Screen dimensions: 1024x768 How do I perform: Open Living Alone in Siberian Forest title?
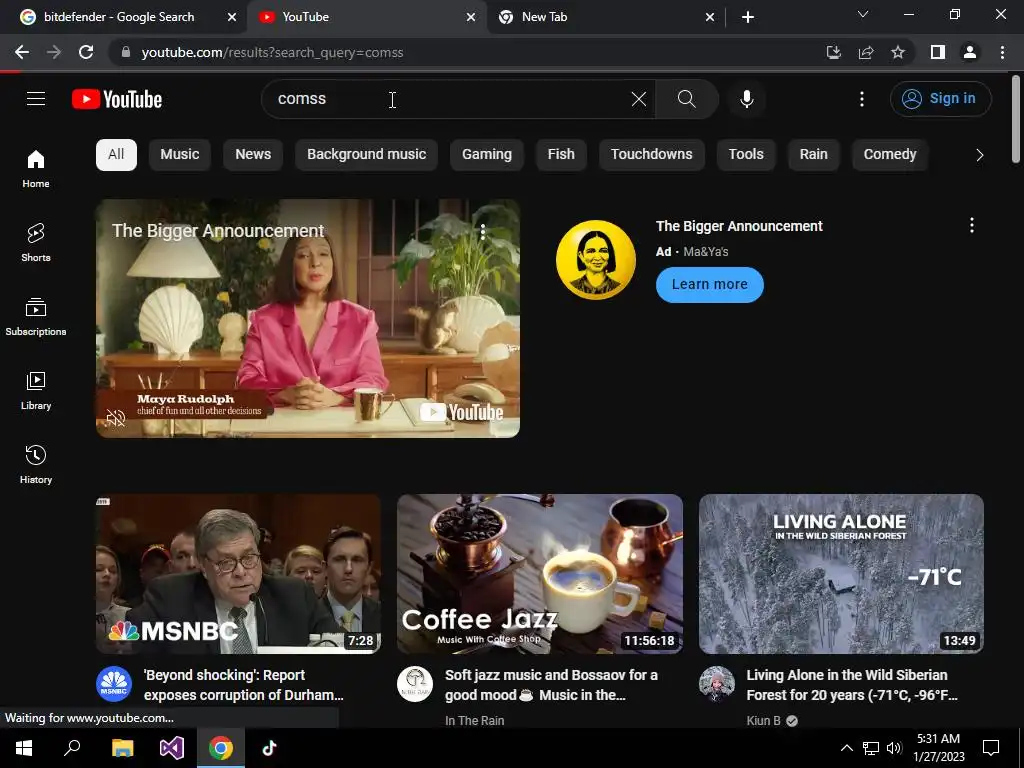tap(852, 685)
